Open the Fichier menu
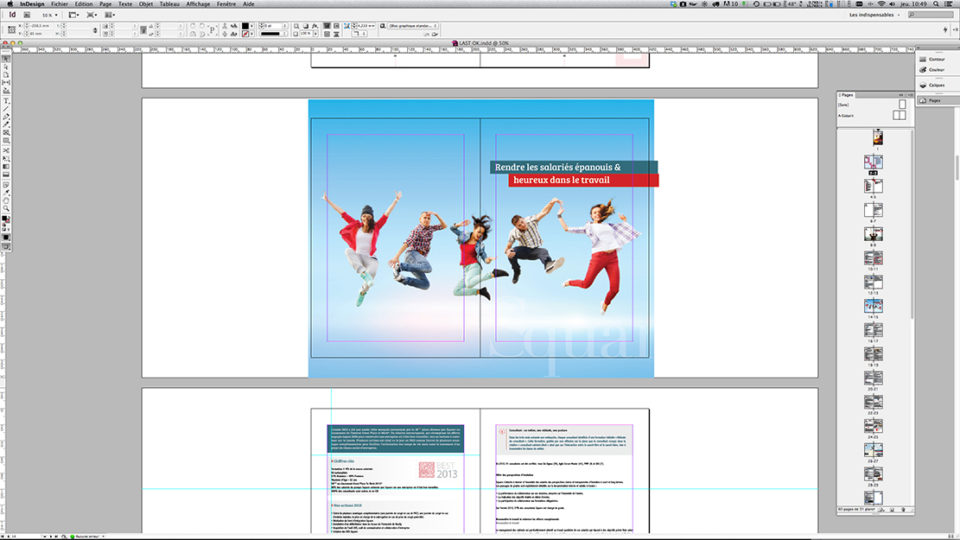960x540 pixels. (x=59, y=4)
